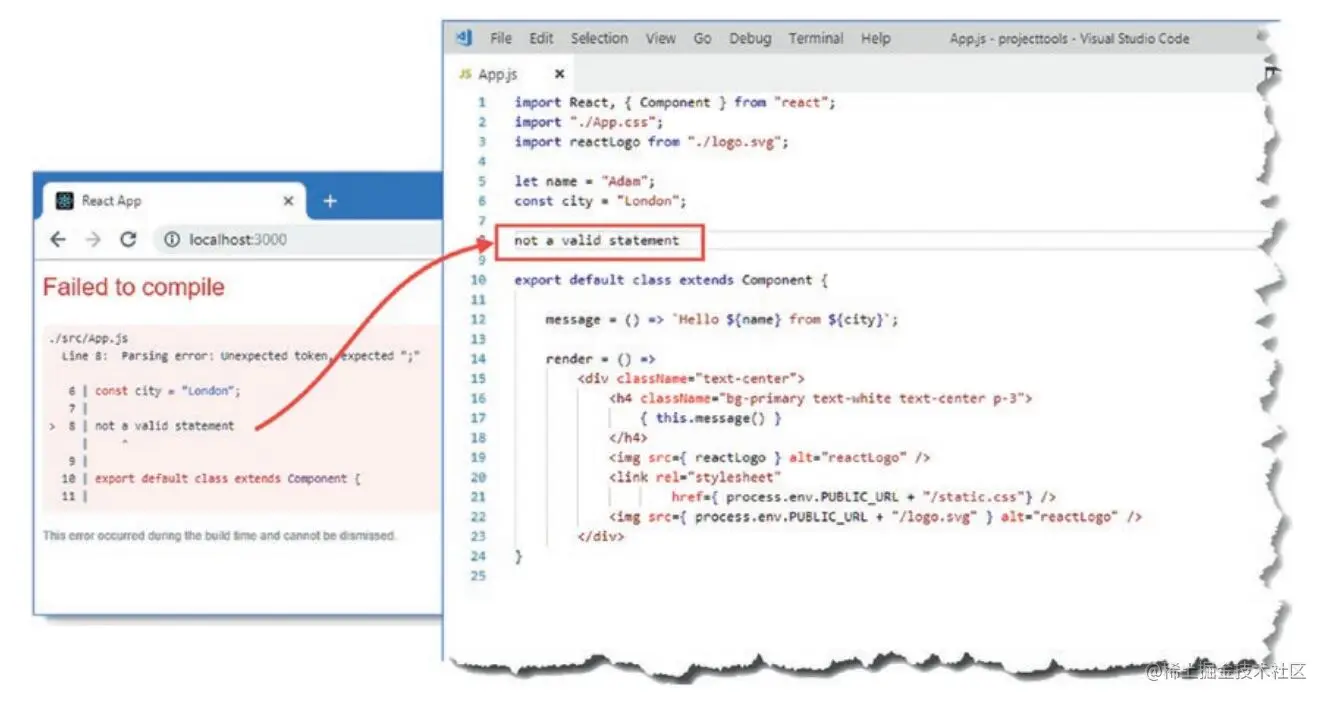Click the img src logo.svg line
This screenshot has width=1327, height=702.
(875, 517)
